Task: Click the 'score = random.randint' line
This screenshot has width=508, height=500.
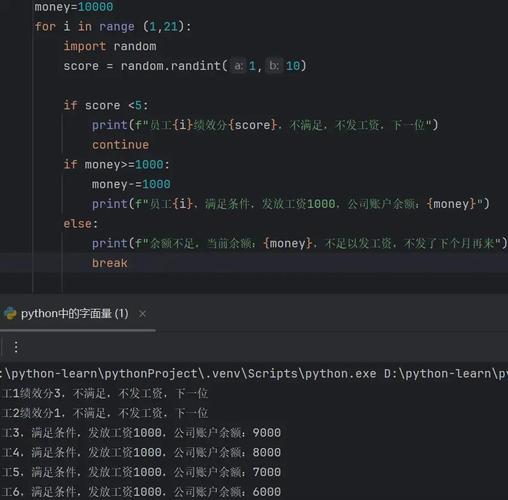Action: pos(185,66)
